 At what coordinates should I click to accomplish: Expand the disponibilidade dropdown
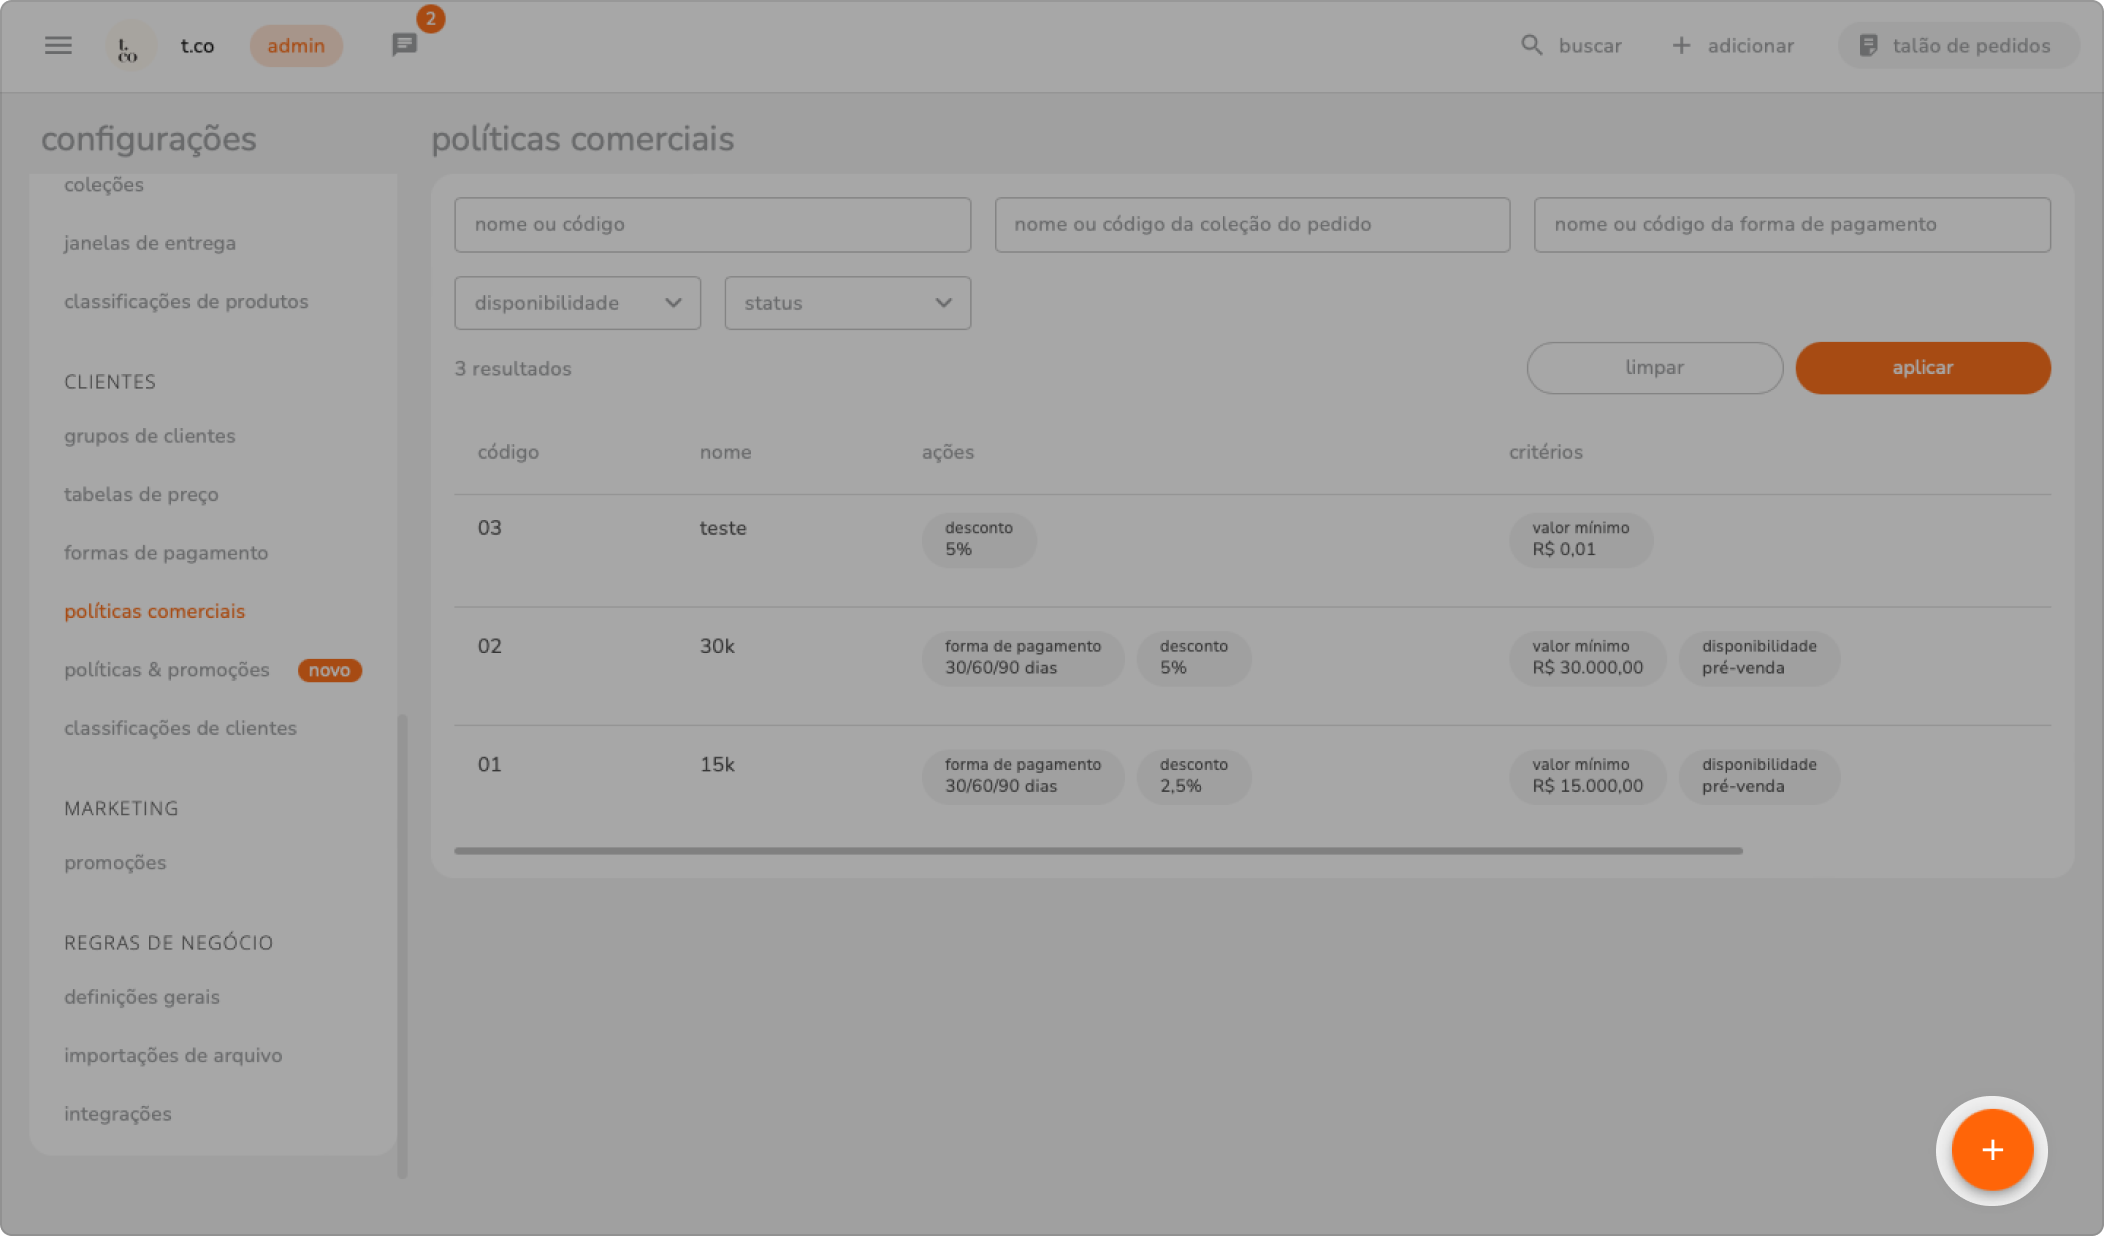(x=577, y=303)
